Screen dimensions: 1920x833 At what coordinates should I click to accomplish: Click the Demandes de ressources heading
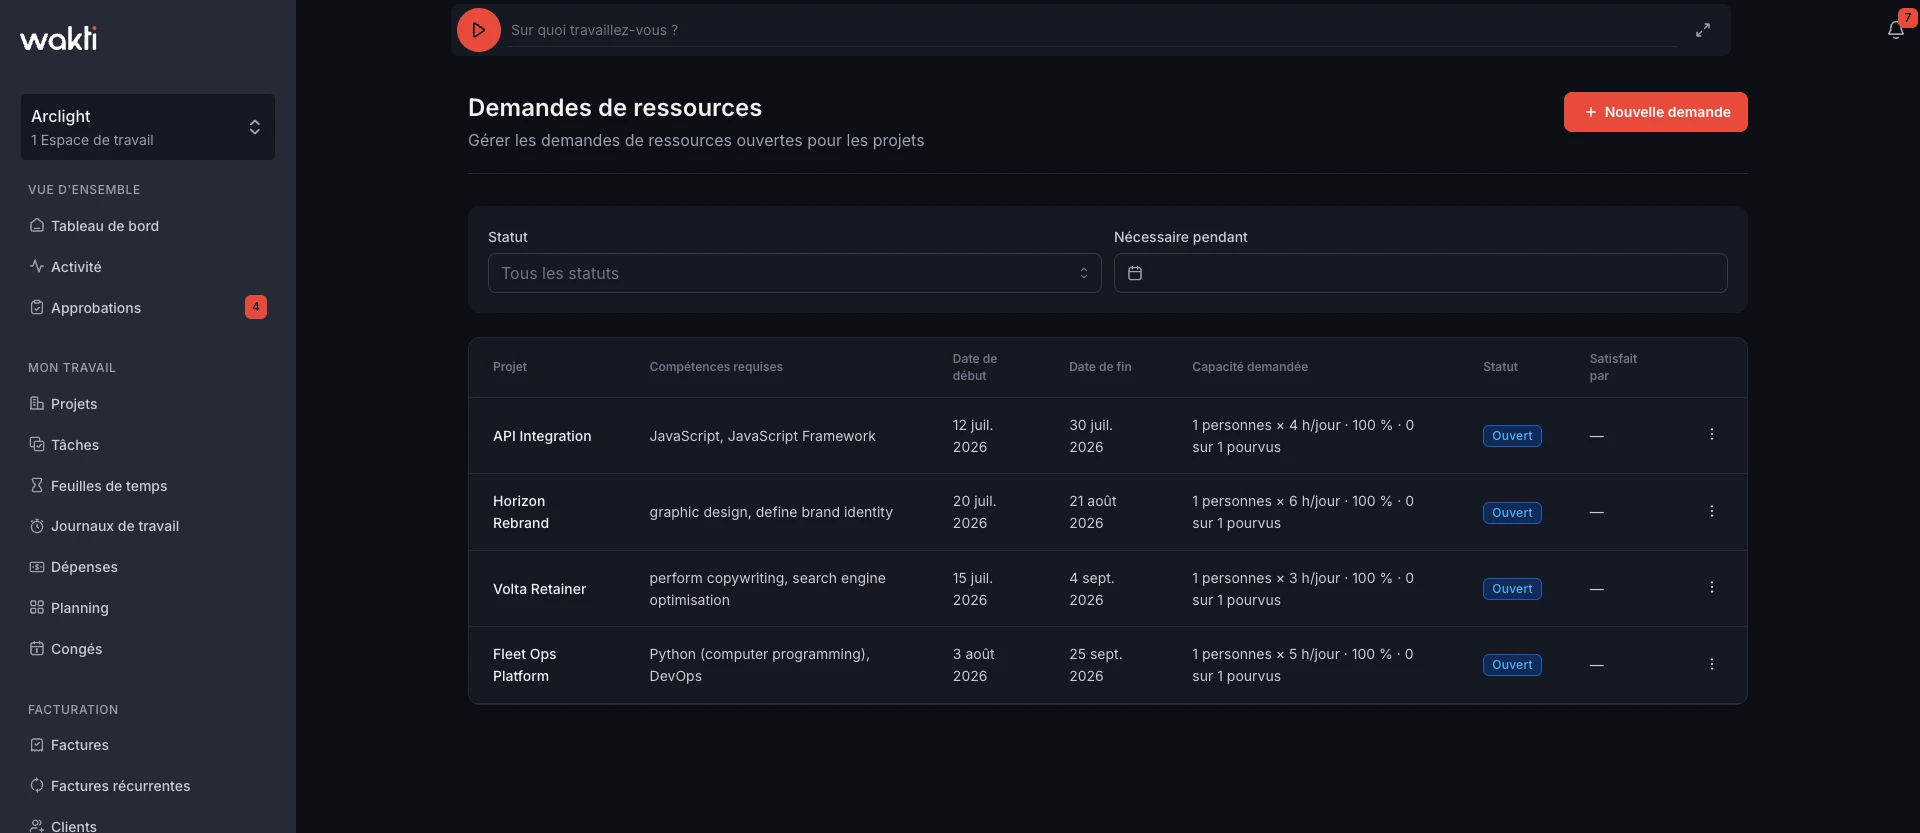(x=615, y=108)
